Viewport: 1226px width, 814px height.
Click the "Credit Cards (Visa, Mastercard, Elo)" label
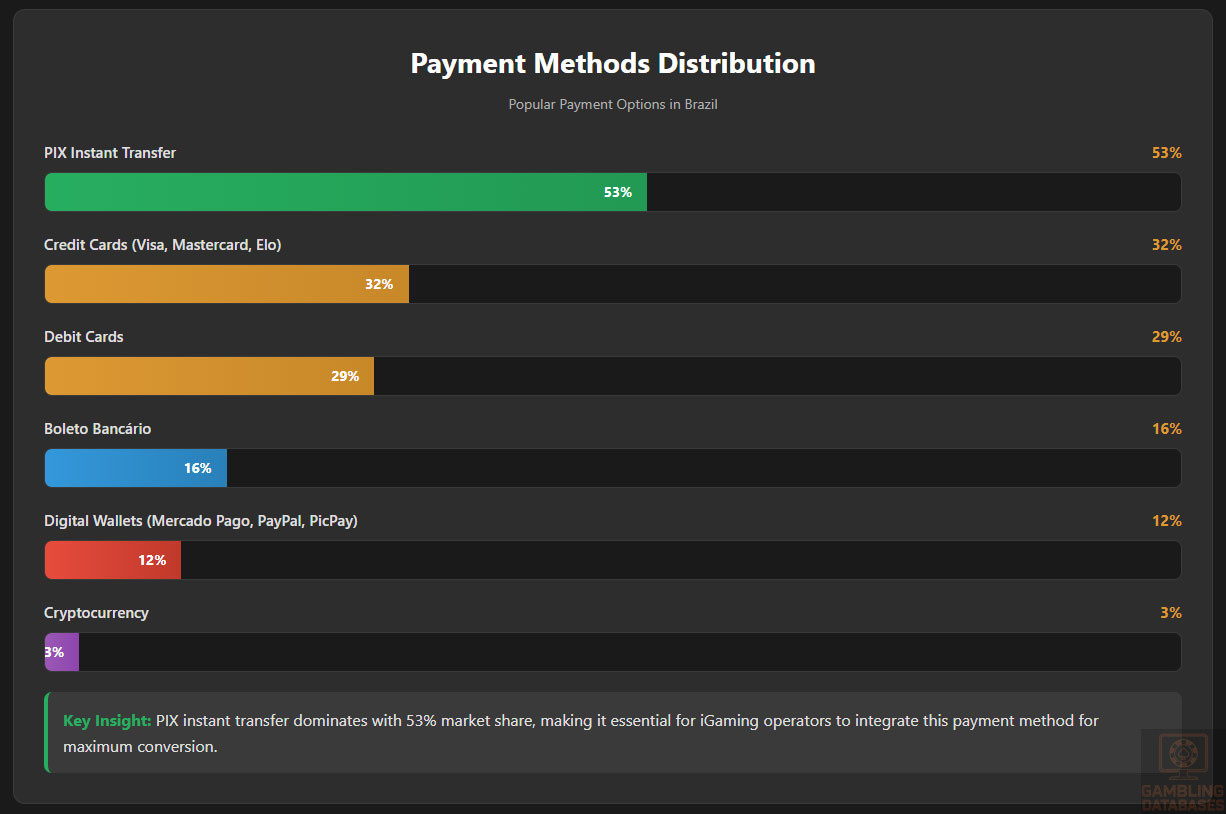pos(163,245)
